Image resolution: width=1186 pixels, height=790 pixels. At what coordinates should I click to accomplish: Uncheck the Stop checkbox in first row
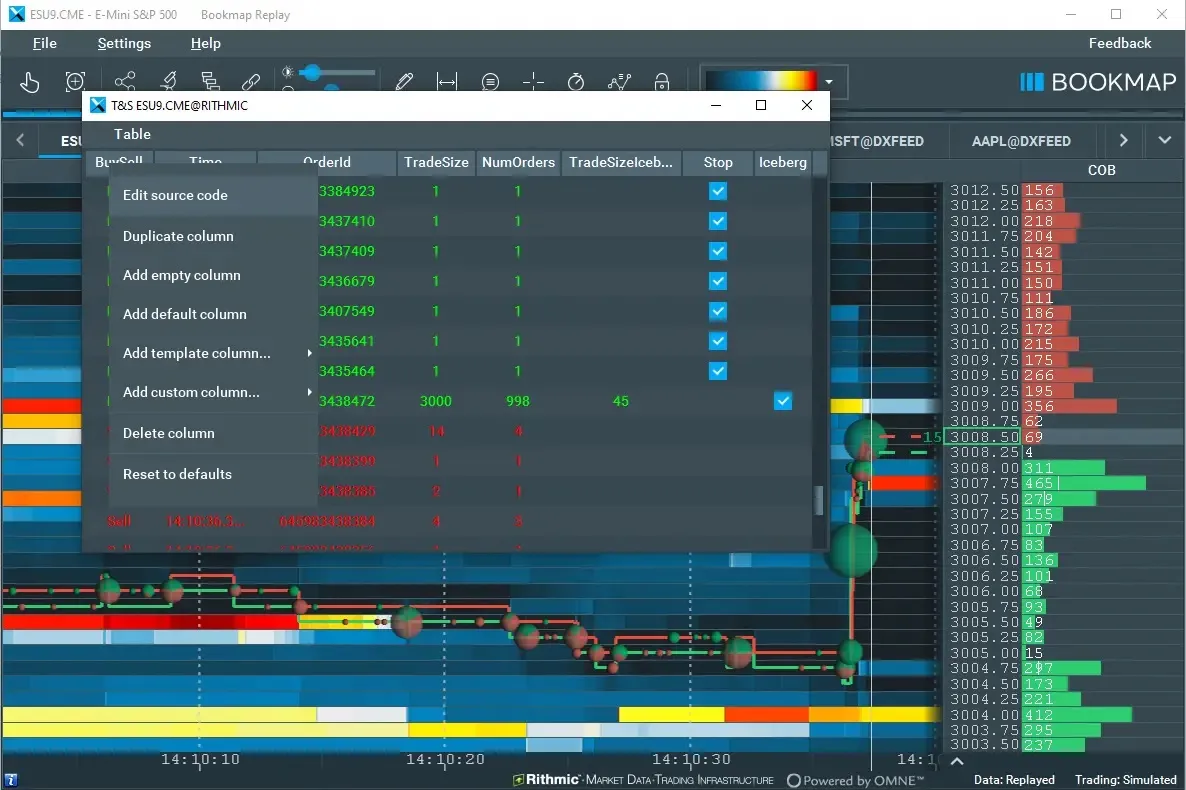coord(717,191)
